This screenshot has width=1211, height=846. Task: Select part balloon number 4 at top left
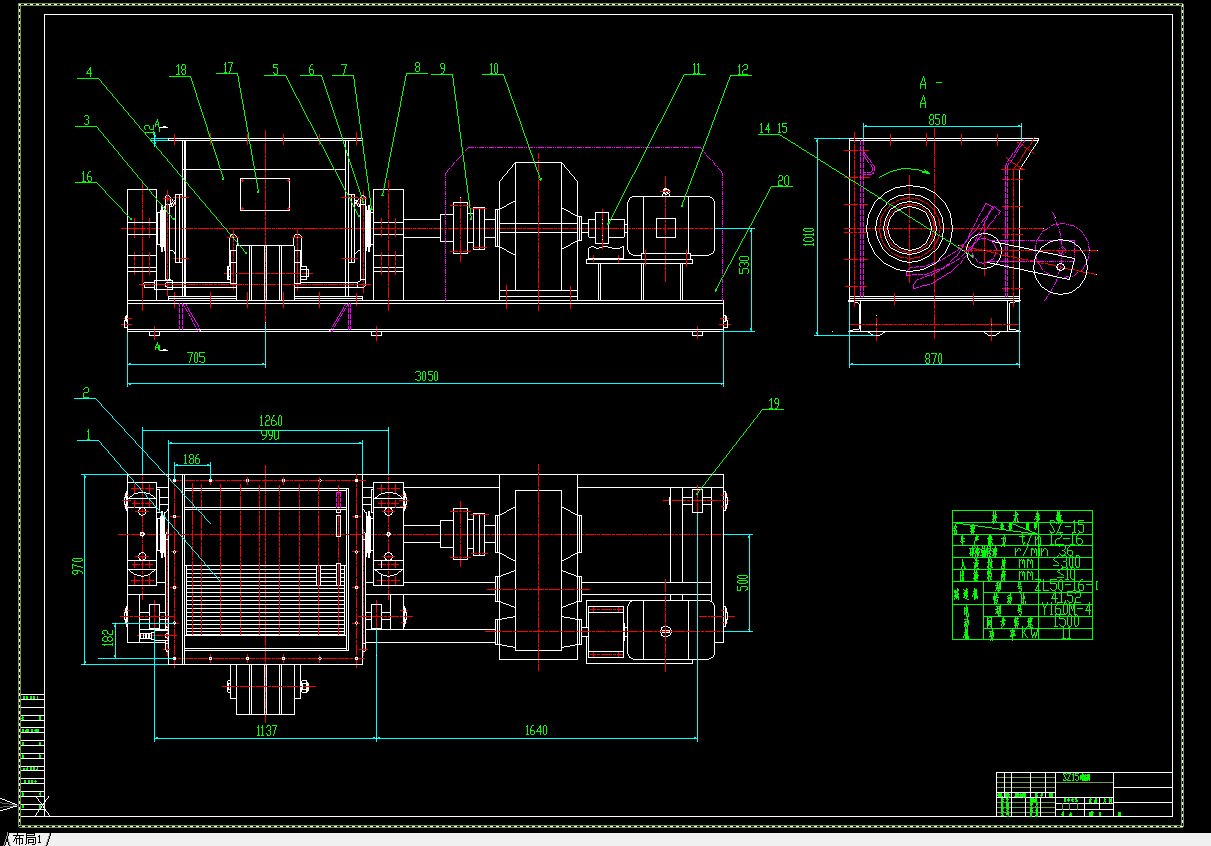88,72
